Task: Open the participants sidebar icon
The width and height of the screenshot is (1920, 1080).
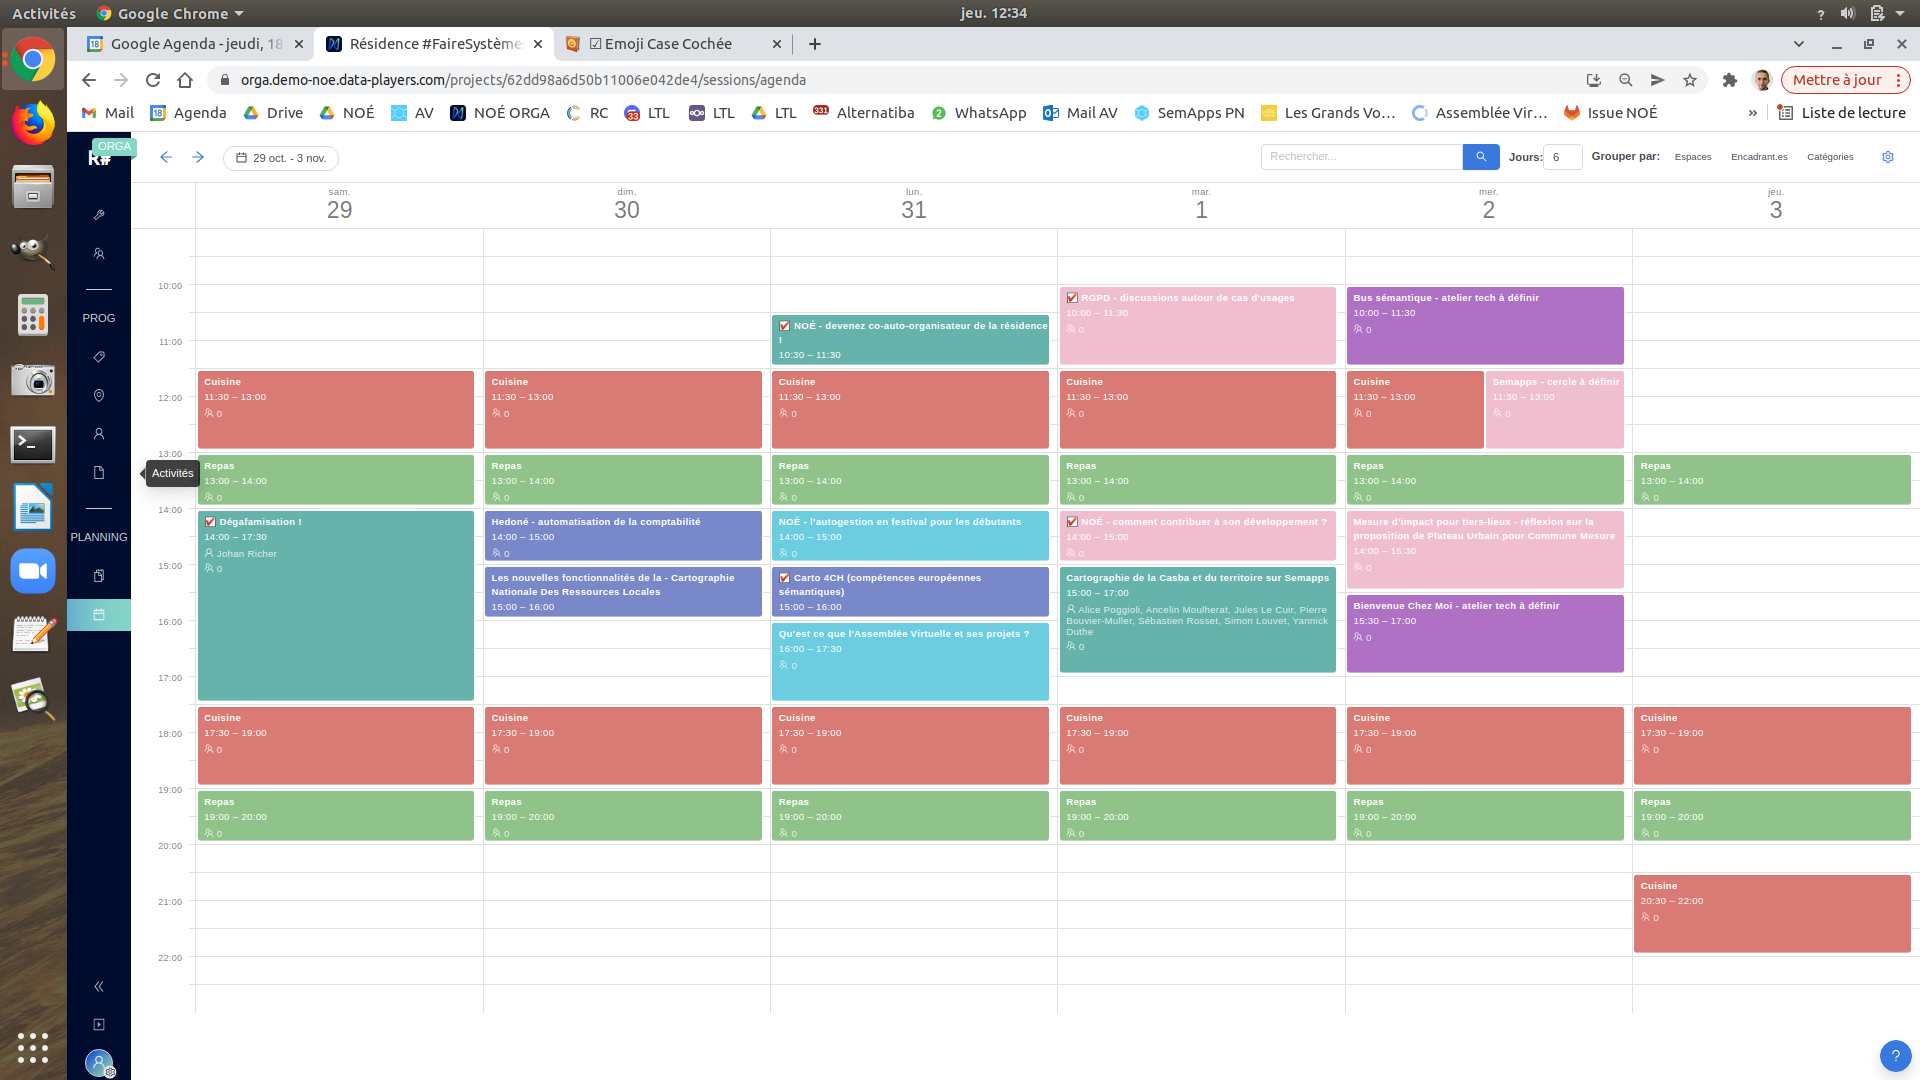Action: [x=99, y=254]
